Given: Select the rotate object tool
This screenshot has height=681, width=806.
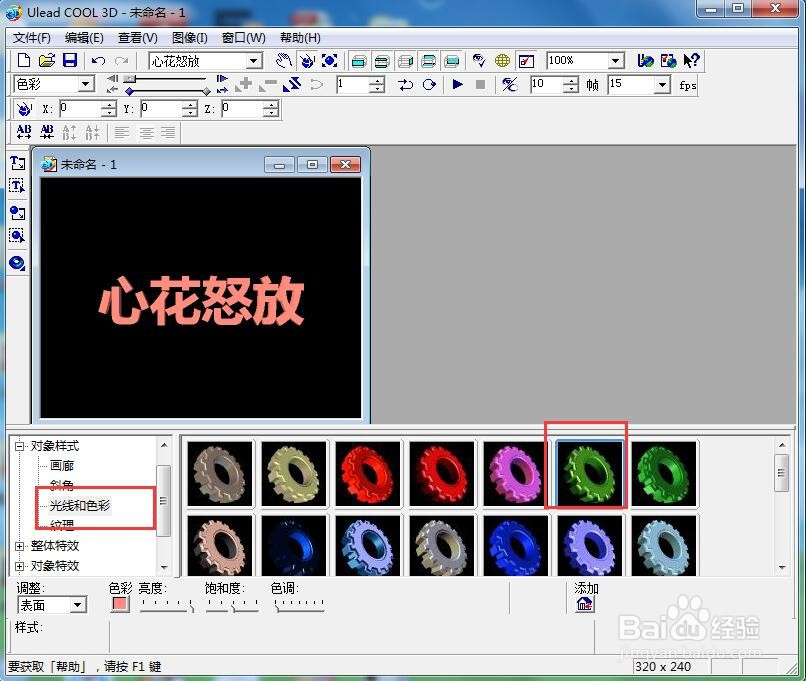Looking at the screenshot, I should point(307,61).
